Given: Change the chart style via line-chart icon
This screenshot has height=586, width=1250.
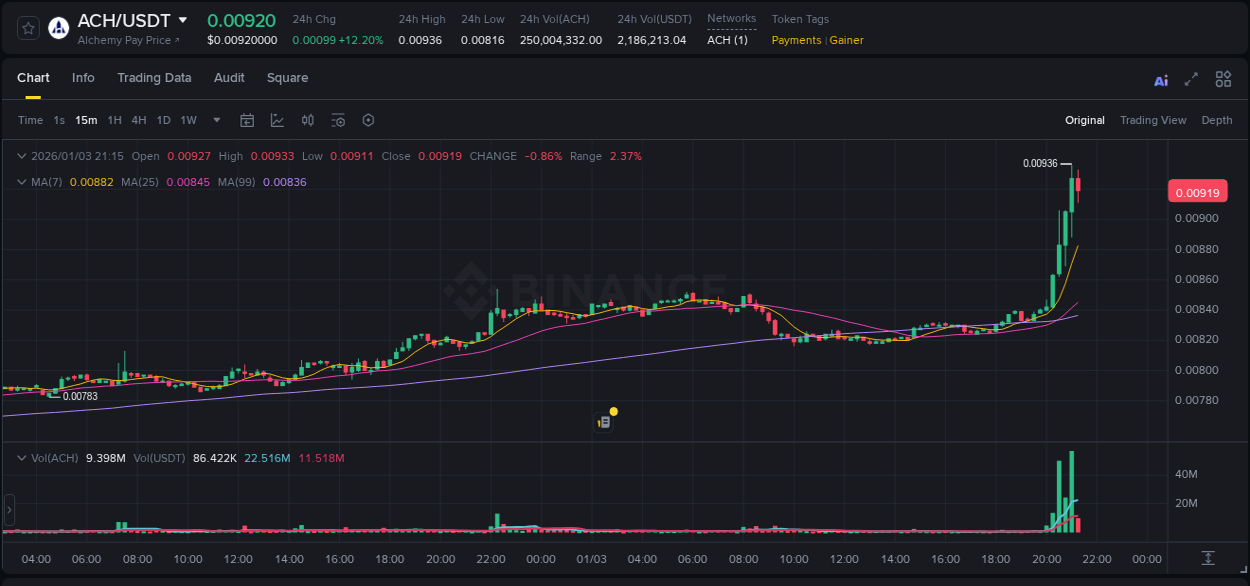Looking at the screenshot, I should [x=275, y=120].
